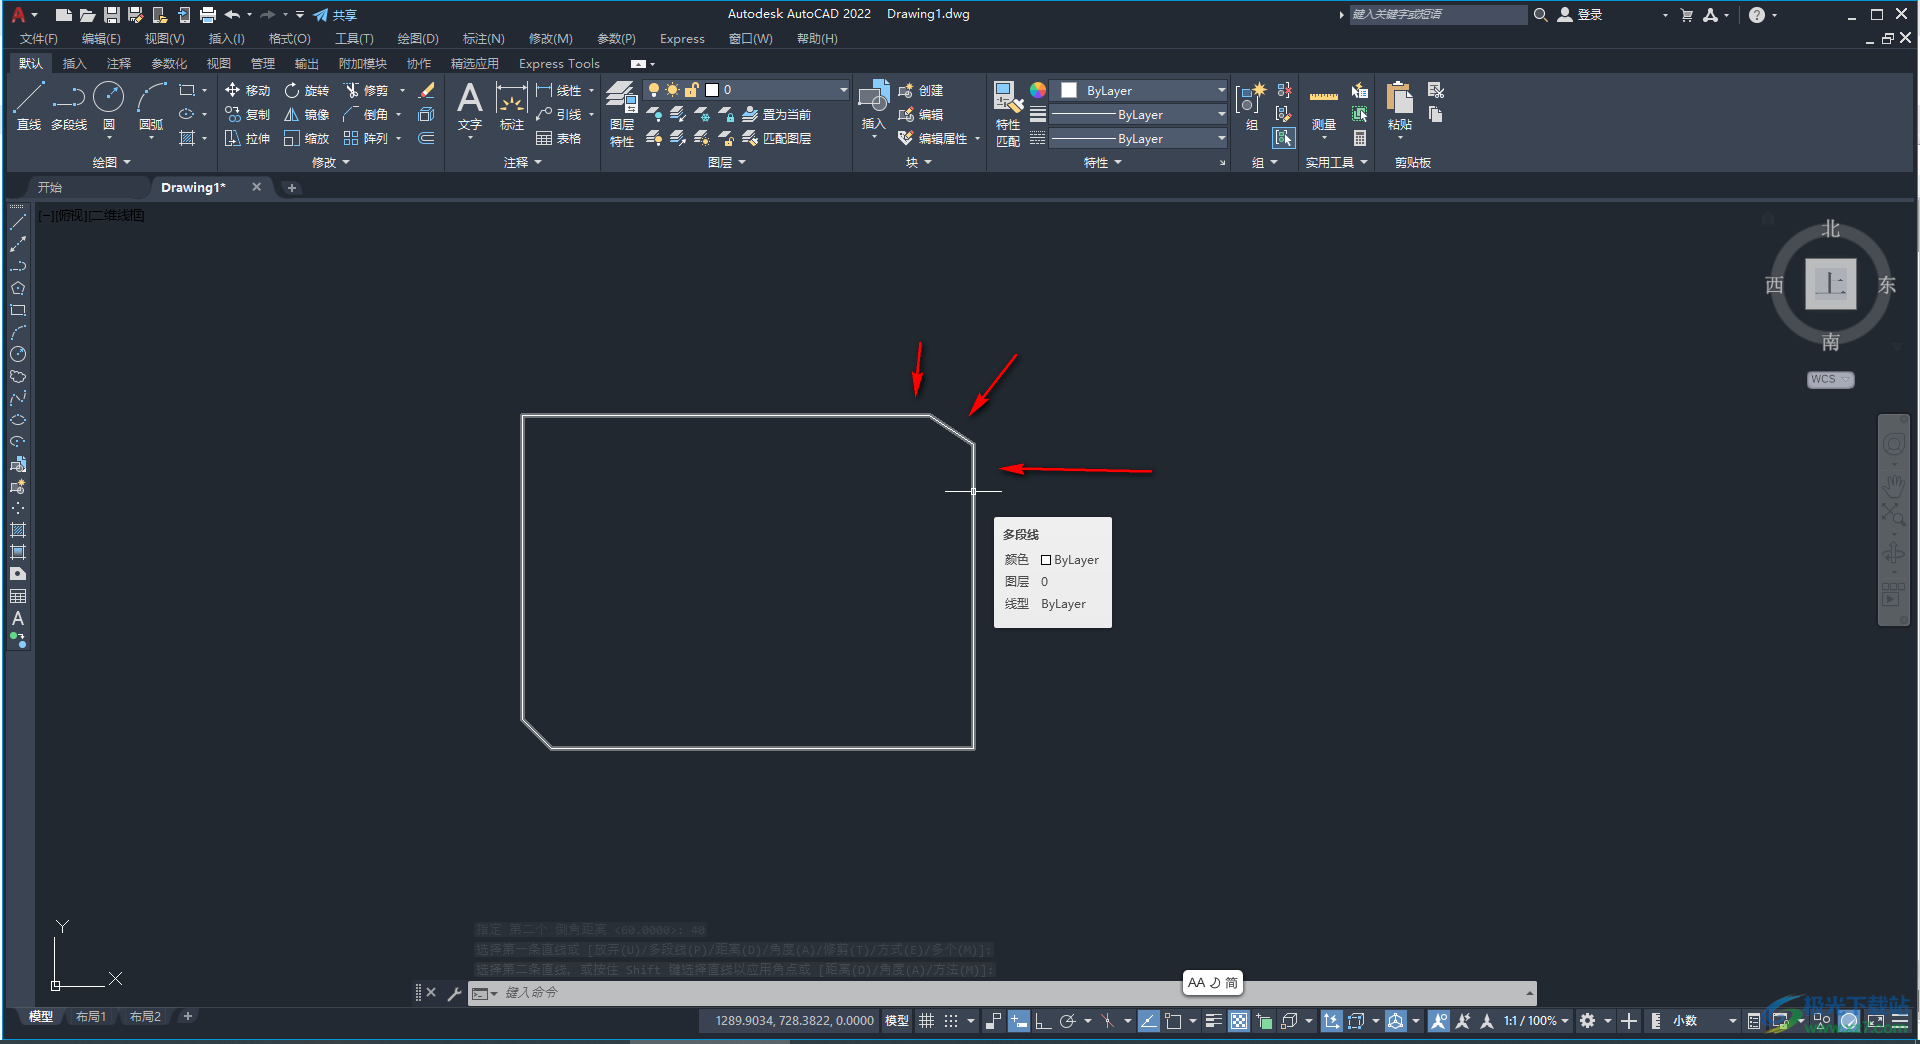Switch to the 注释 ribbon tab

(119, 63)
